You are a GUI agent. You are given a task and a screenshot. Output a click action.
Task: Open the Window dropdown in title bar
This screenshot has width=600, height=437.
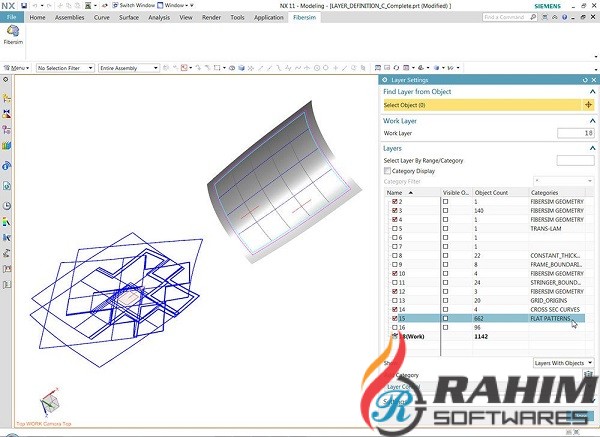175,5
